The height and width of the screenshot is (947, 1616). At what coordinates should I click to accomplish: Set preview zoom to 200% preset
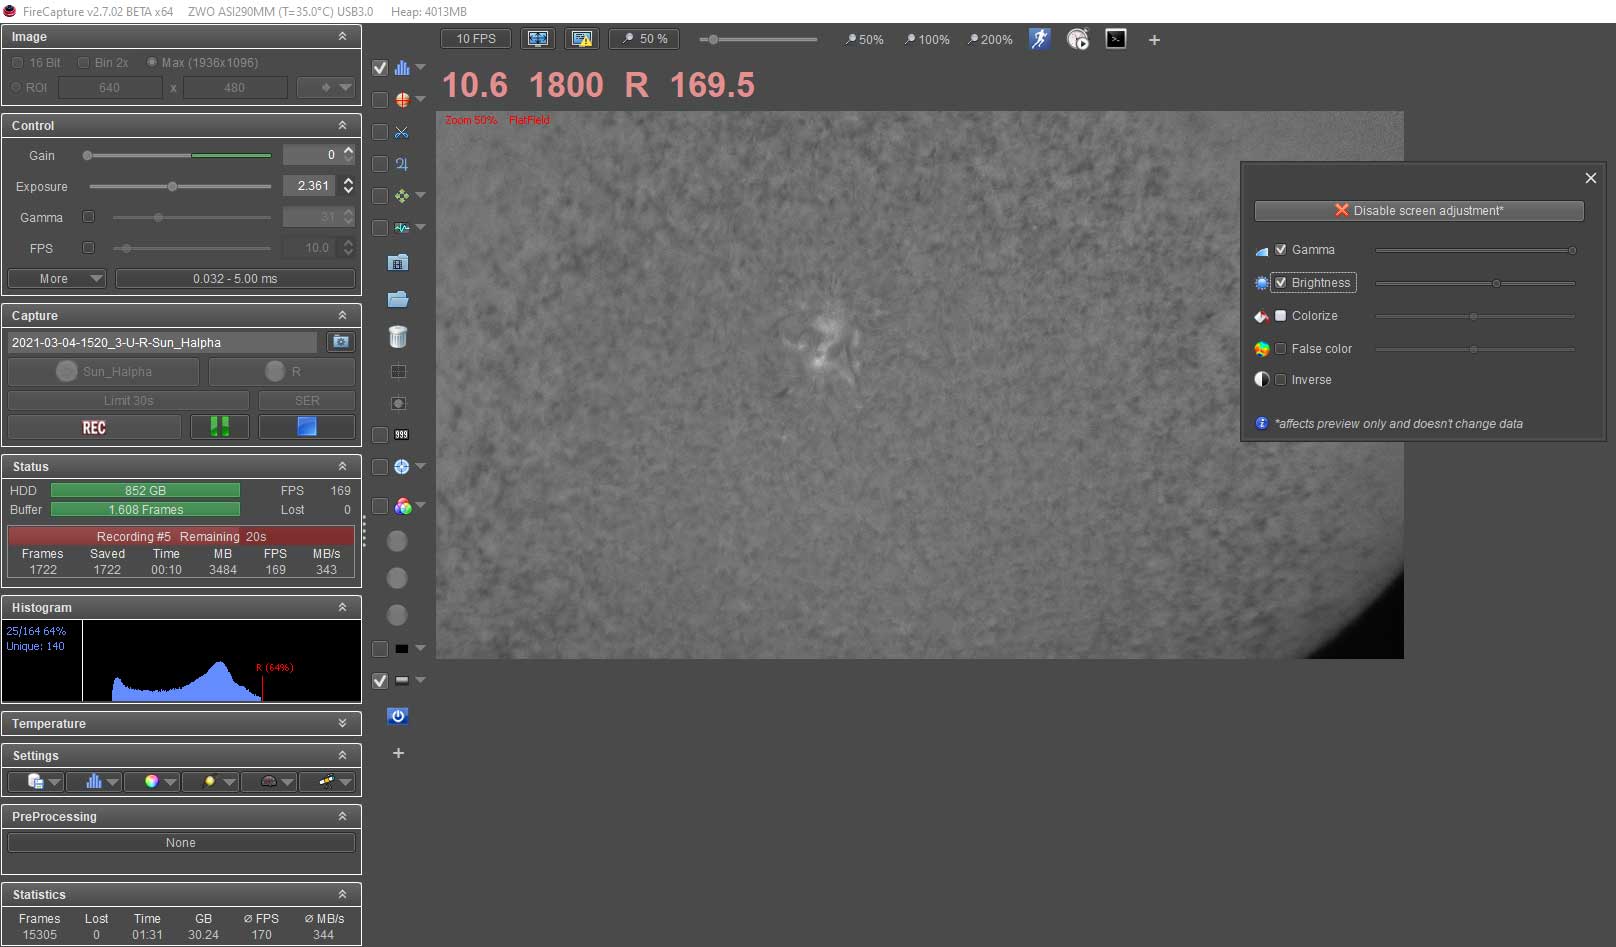[990, 40]
